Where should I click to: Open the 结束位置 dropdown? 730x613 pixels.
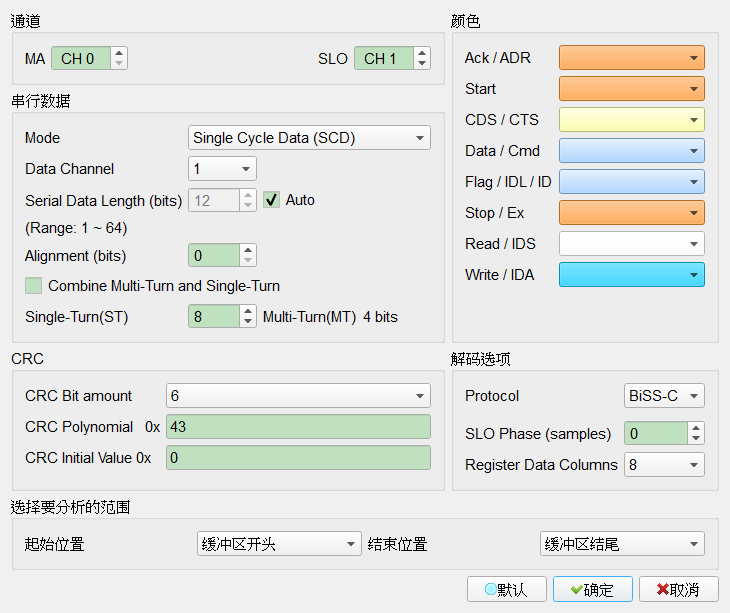click(622, 544)
